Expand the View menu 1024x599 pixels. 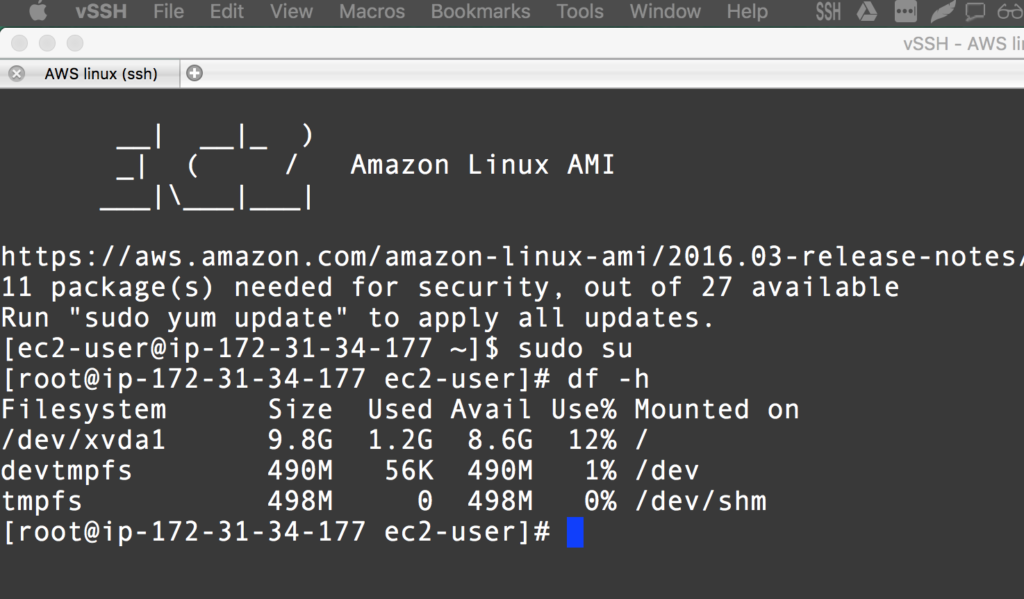click(x=291, y=12)
